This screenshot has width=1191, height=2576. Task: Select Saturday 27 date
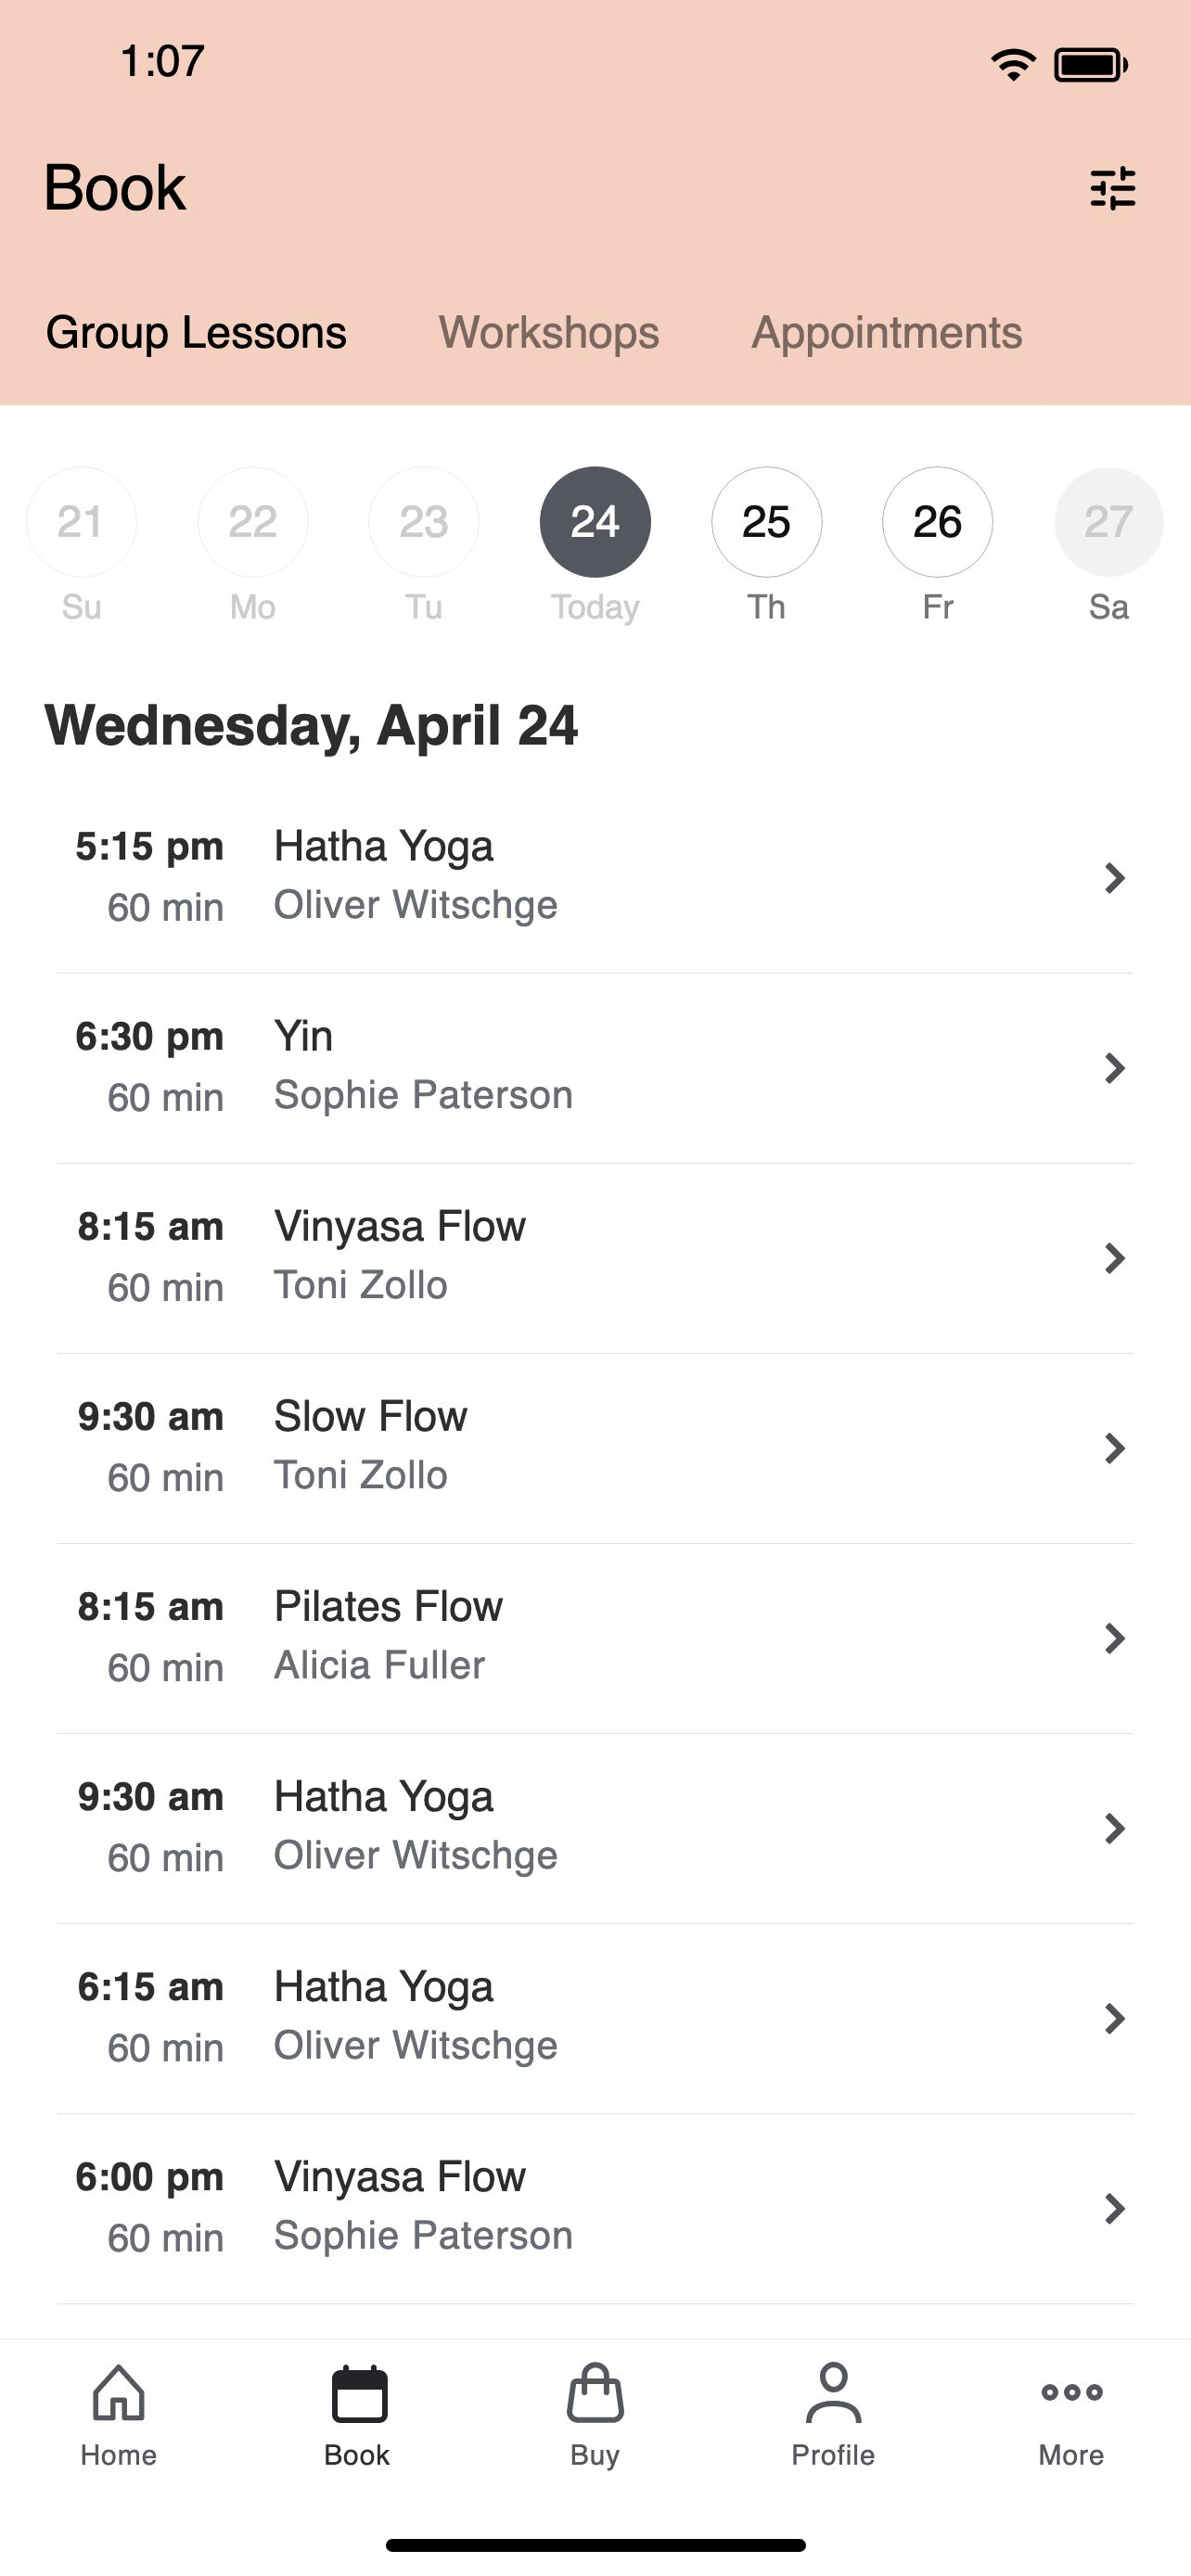(x=1108, y=522)
